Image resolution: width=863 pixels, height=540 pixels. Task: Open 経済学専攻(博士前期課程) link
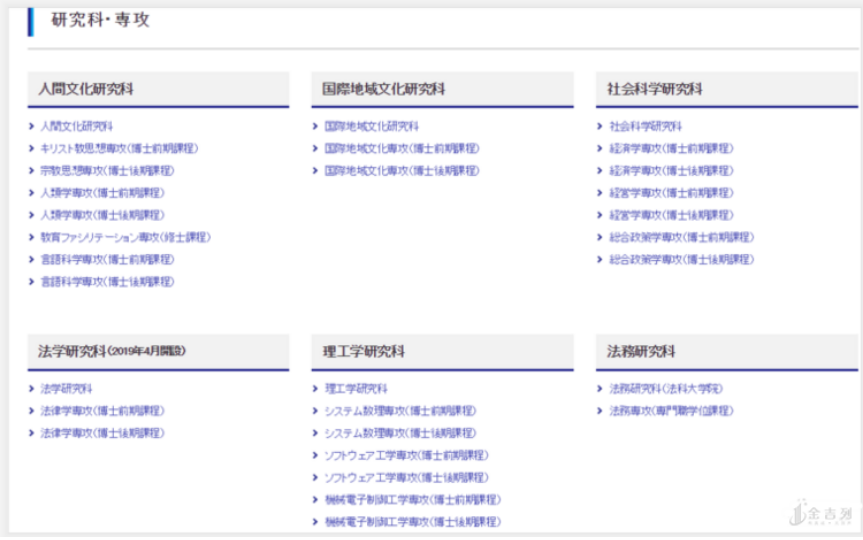point(671,149)
